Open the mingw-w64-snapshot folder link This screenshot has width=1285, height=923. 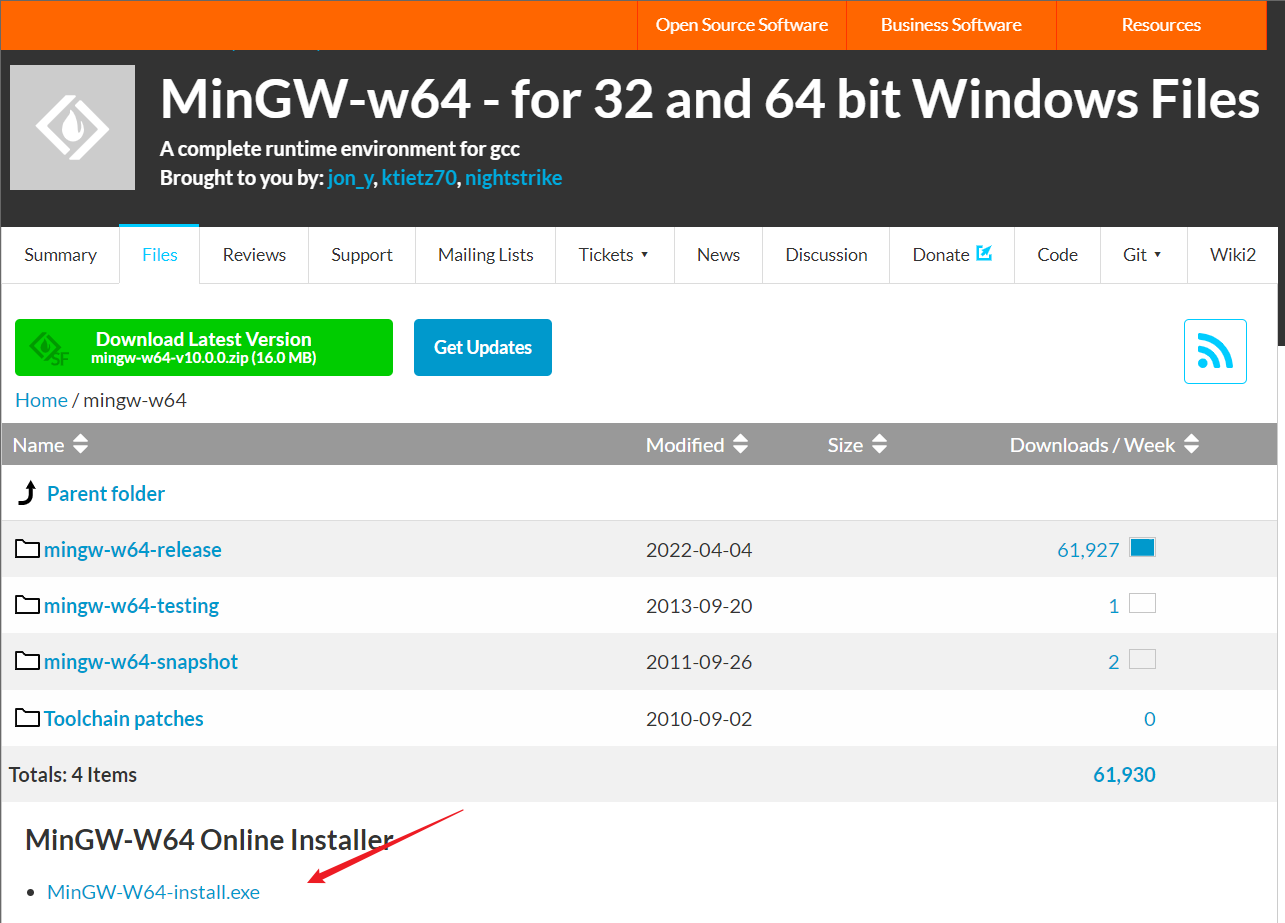tap(141, 661)
